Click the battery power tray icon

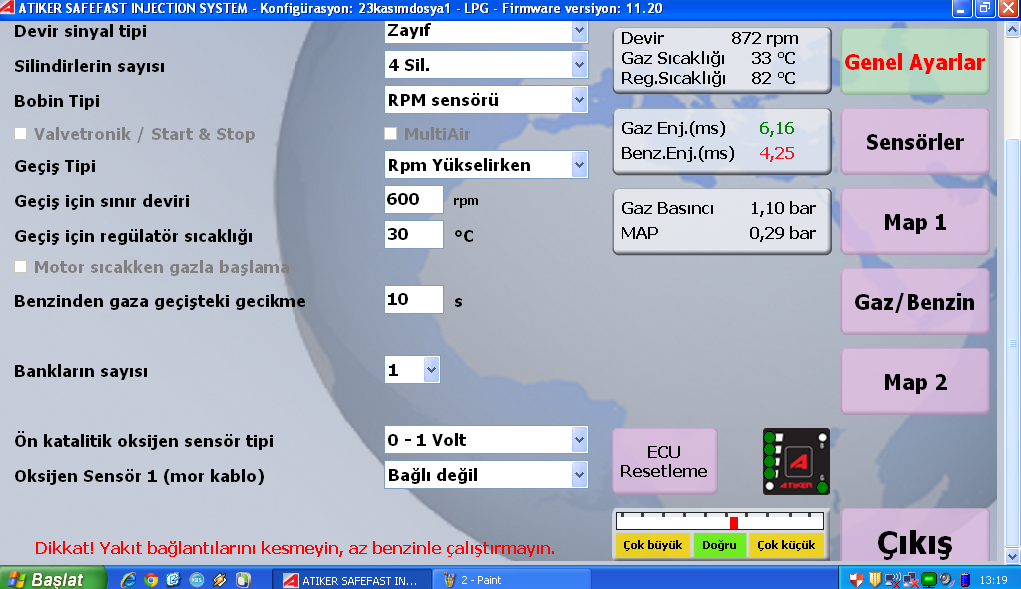[x=965, y=579]
